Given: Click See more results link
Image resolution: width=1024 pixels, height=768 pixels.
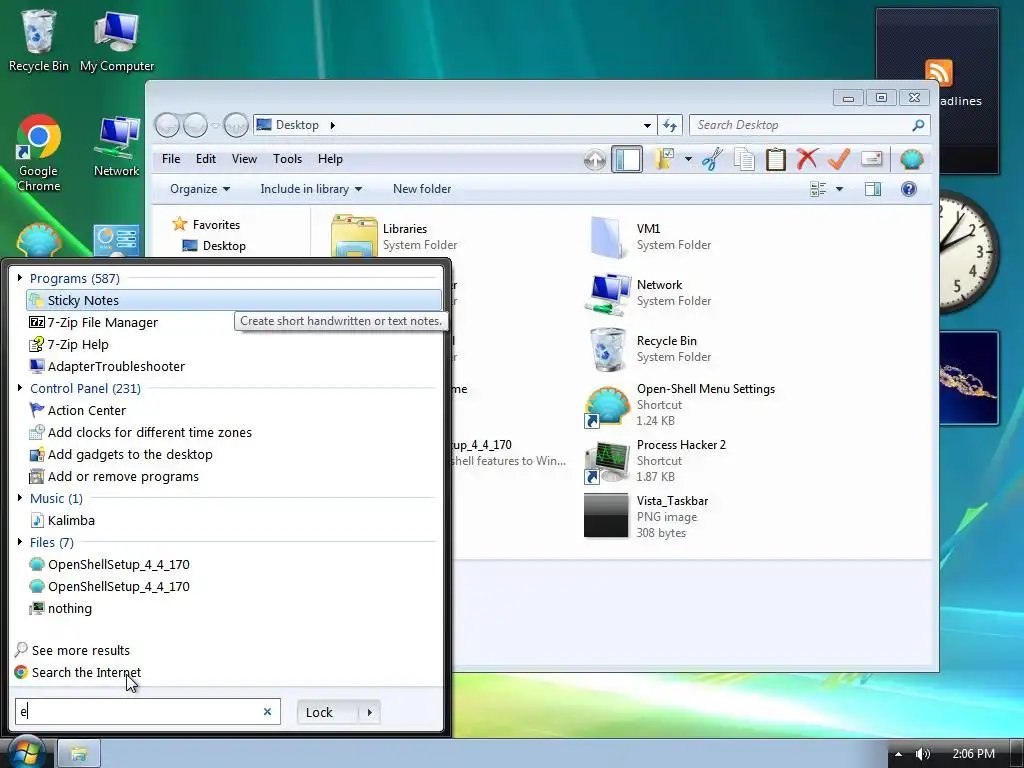Looking at the screenshot, I should pos(72,650).
